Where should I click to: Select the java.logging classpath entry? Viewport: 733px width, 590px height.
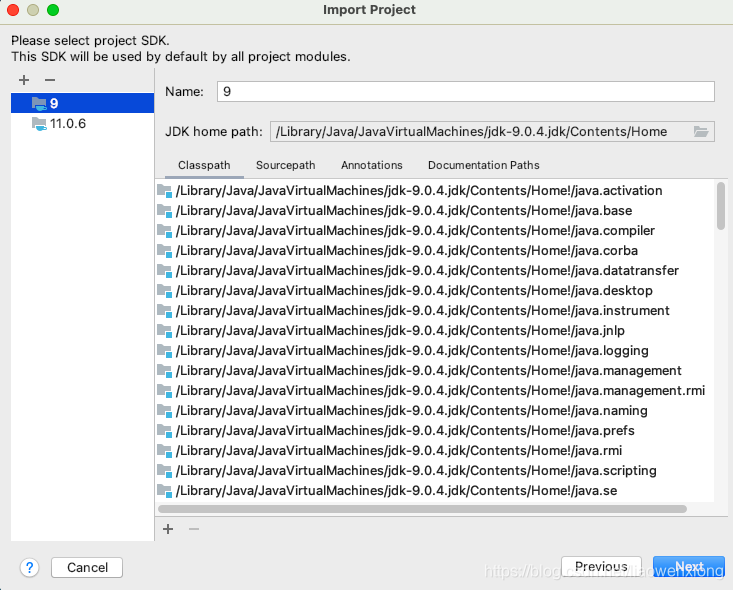435,351
